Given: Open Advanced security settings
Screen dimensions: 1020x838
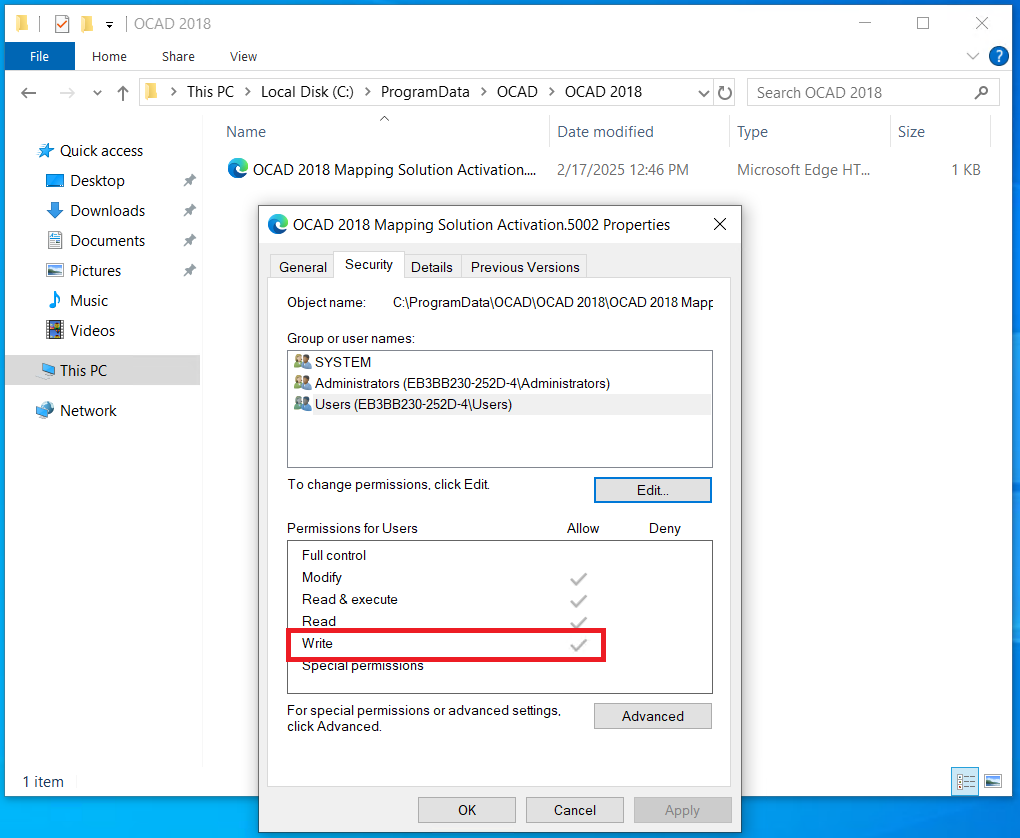Looking at the screenshot, I should [x=652, y=716].
